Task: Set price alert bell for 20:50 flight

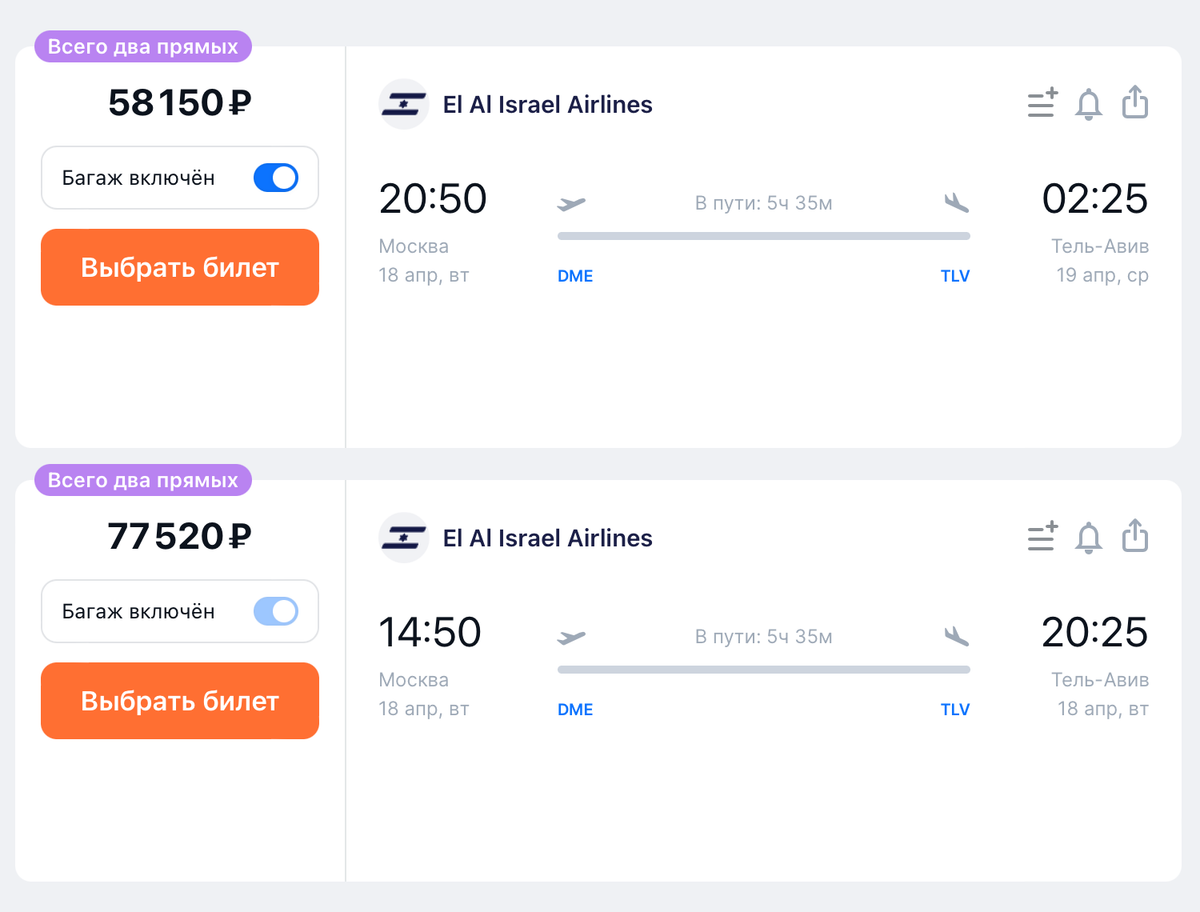Action: pos(1088,103)
